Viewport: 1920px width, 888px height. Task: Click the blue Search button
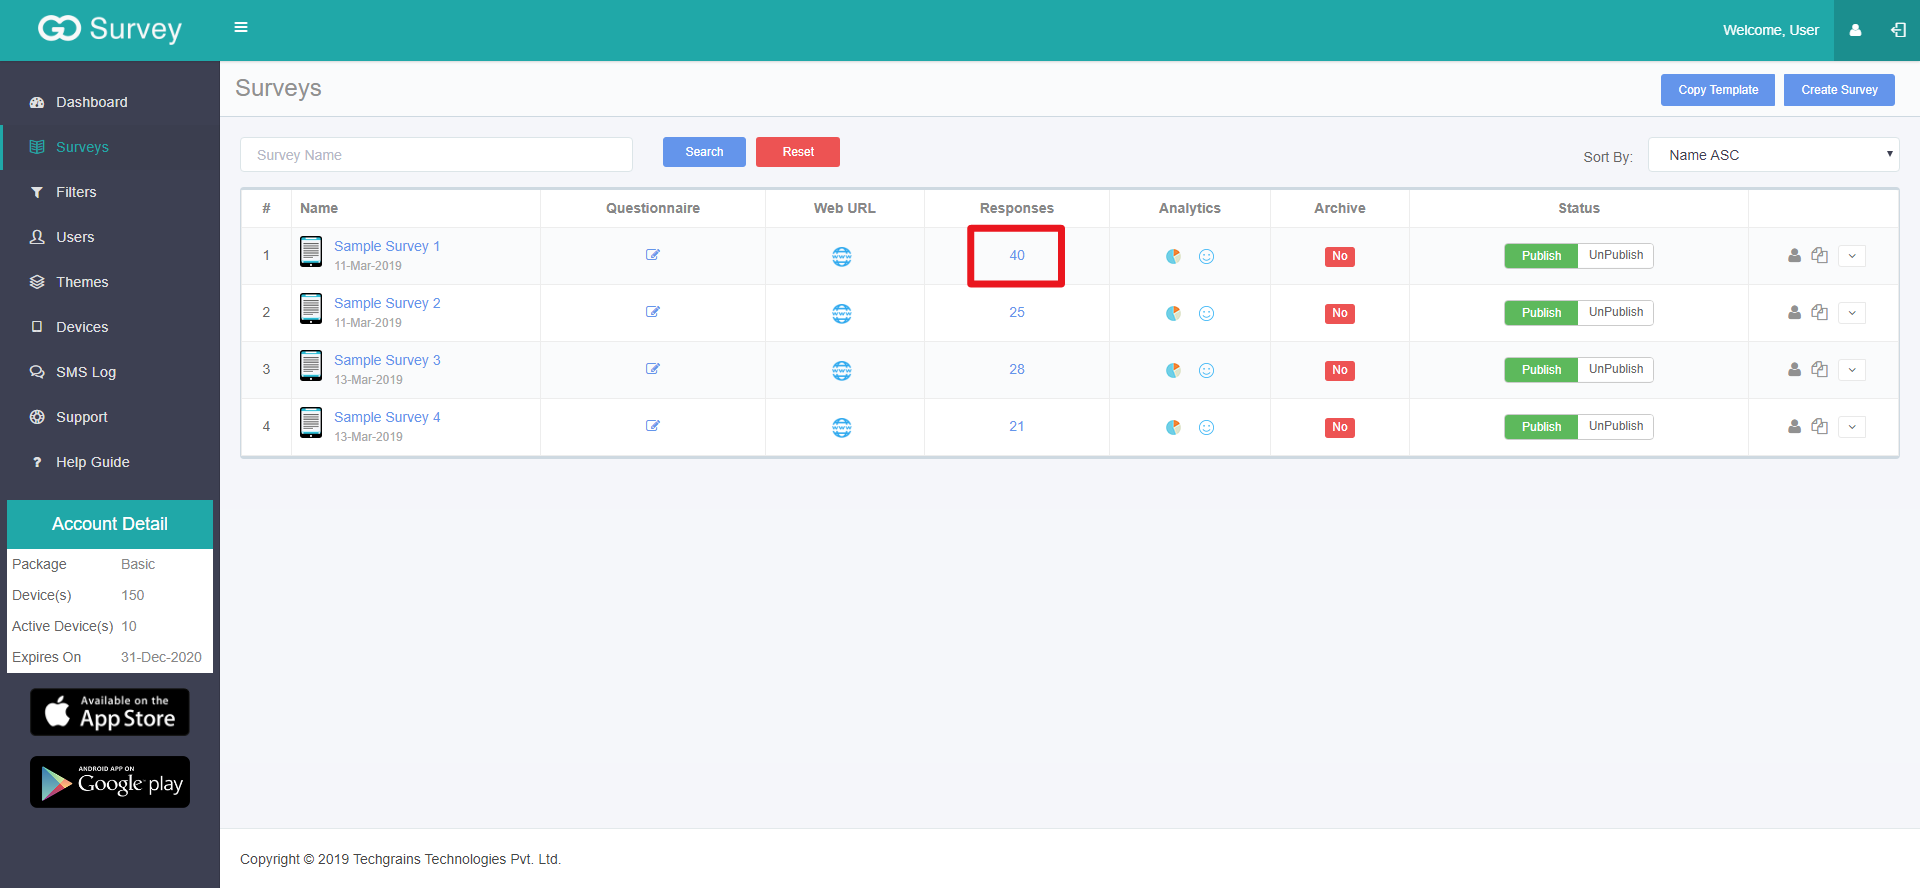(x=704, y=152)
